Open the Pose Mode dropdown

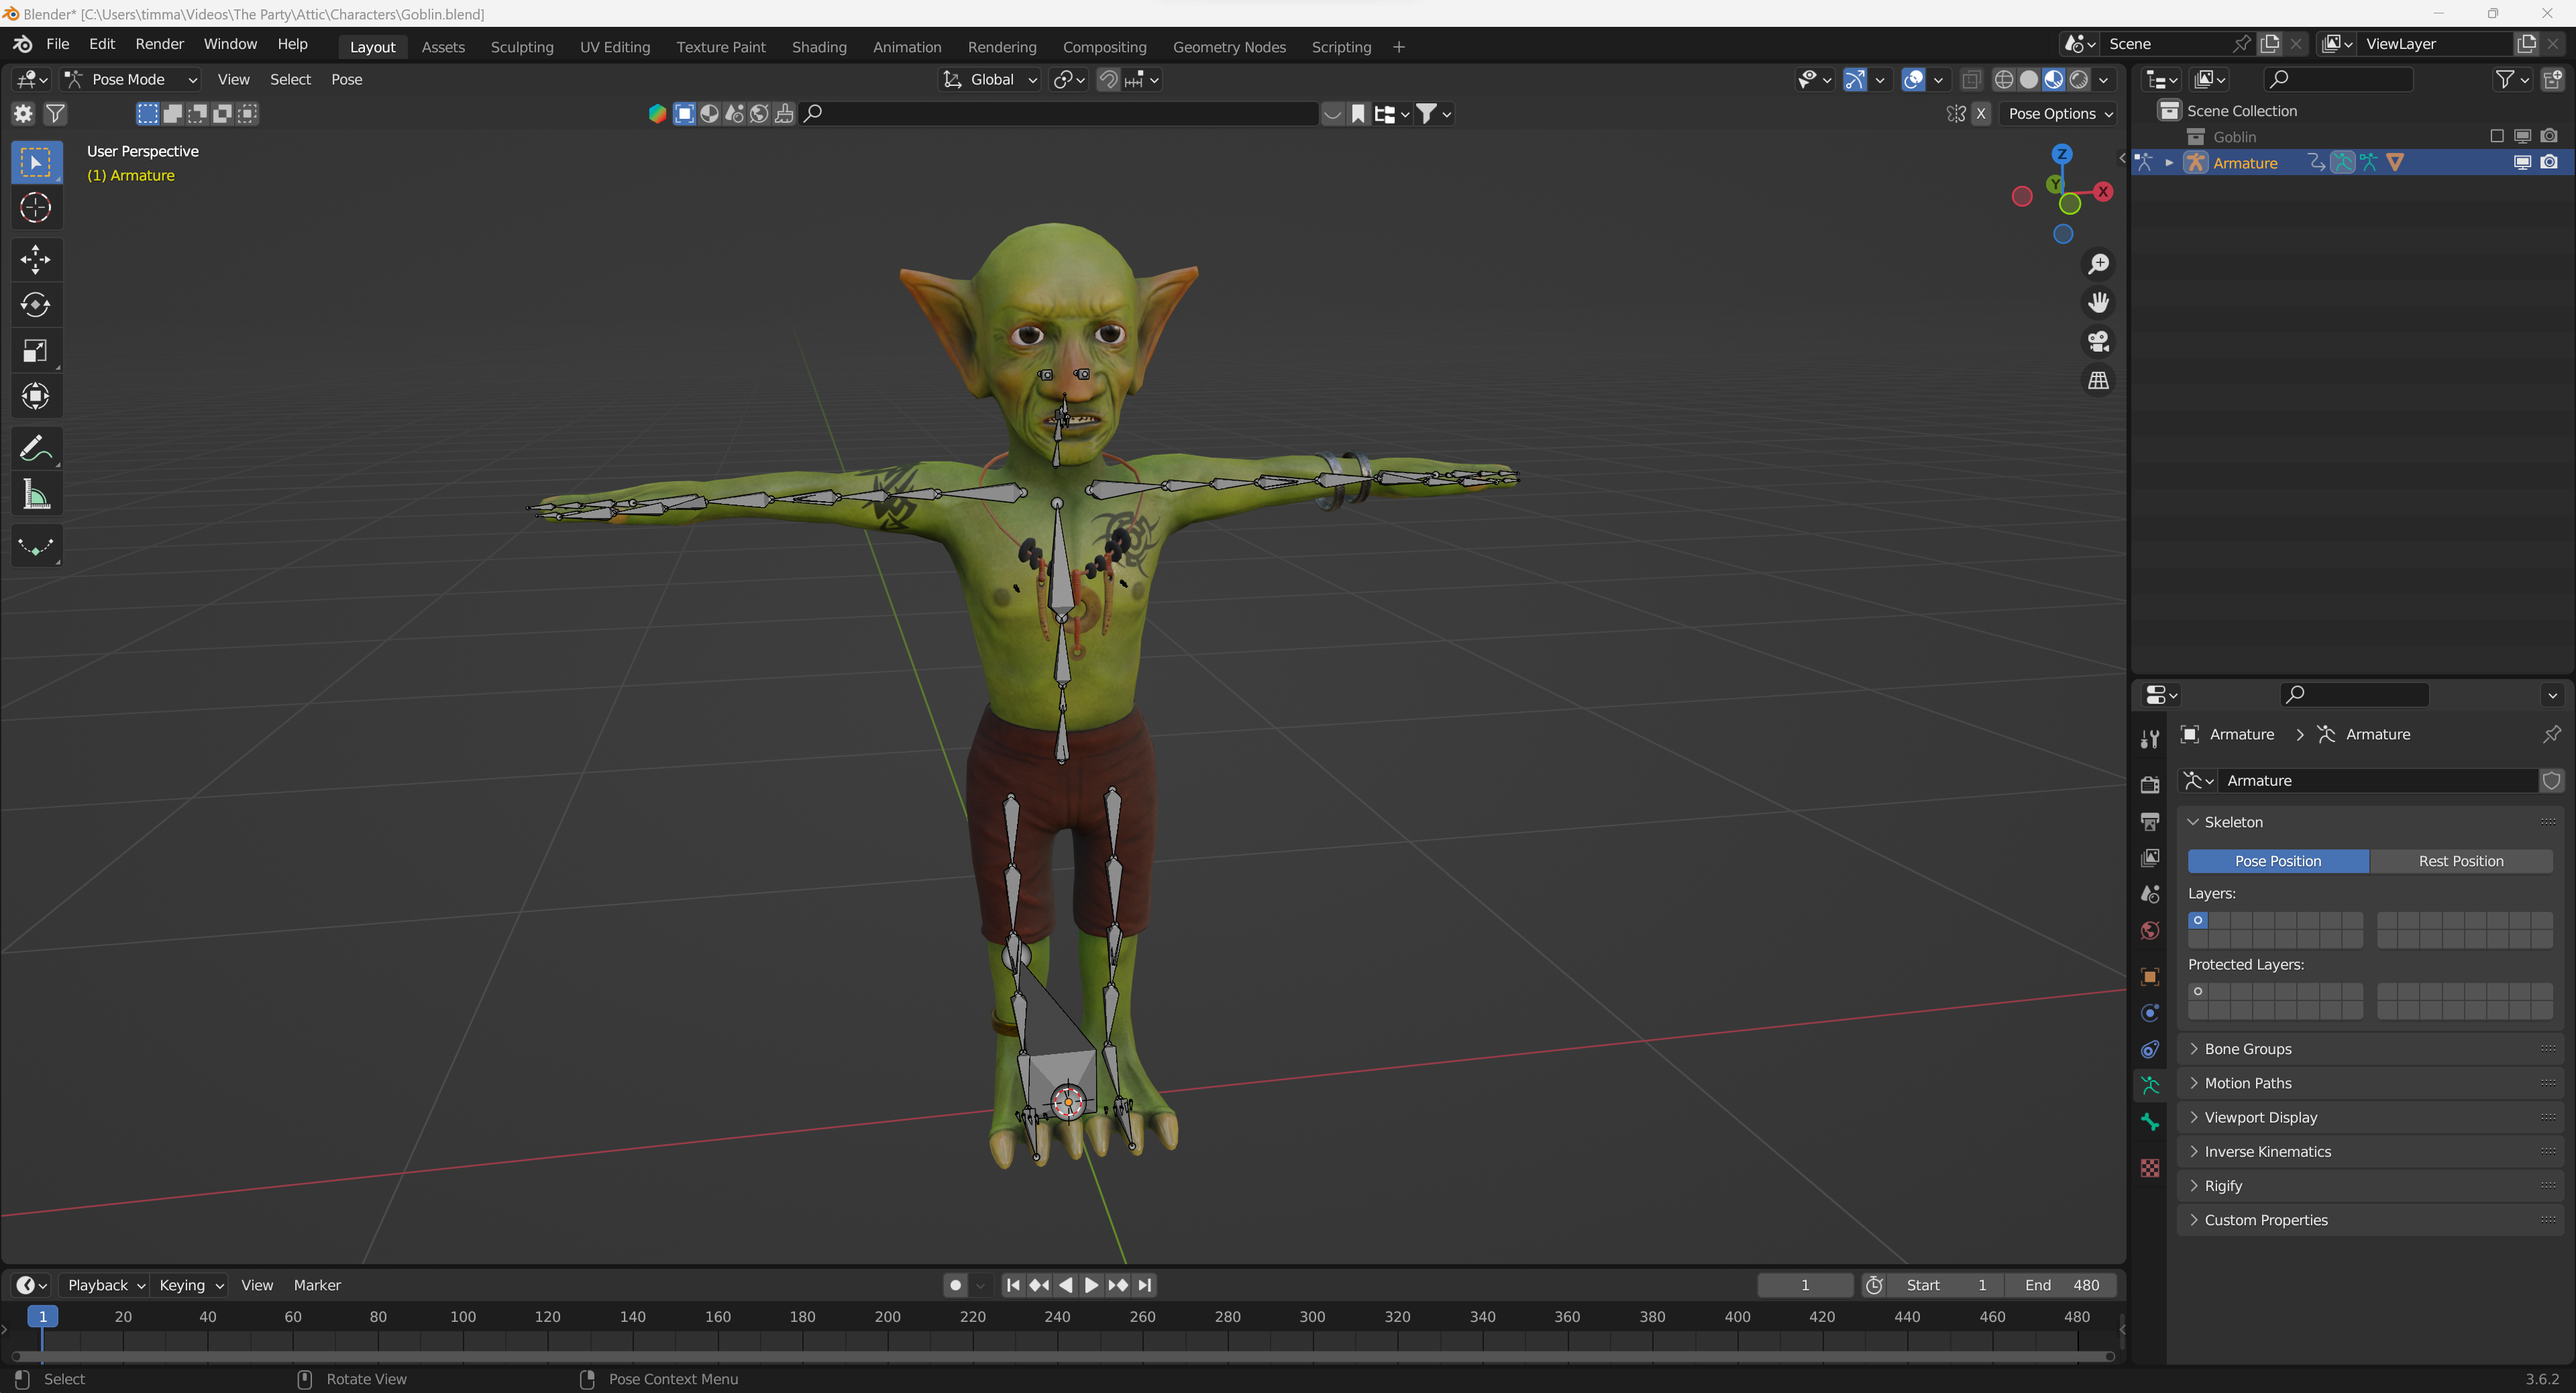131,80
